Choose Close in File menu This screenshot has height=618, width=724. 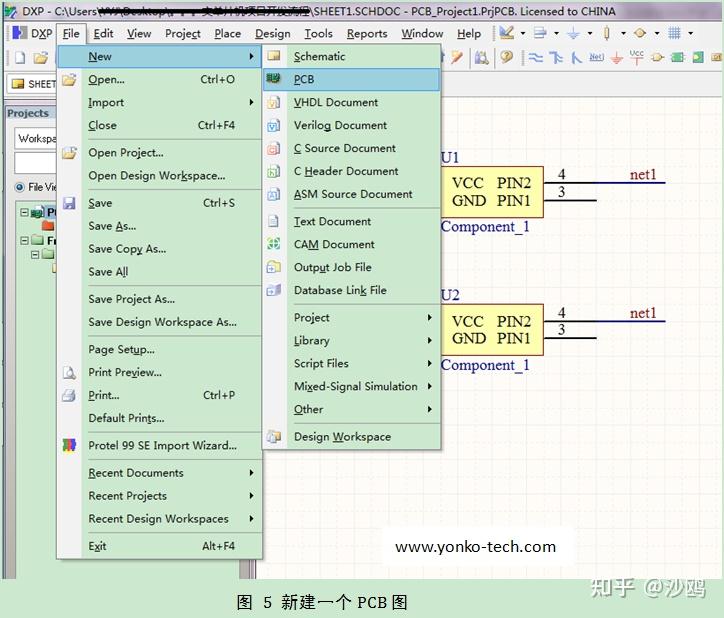(160, 125)
